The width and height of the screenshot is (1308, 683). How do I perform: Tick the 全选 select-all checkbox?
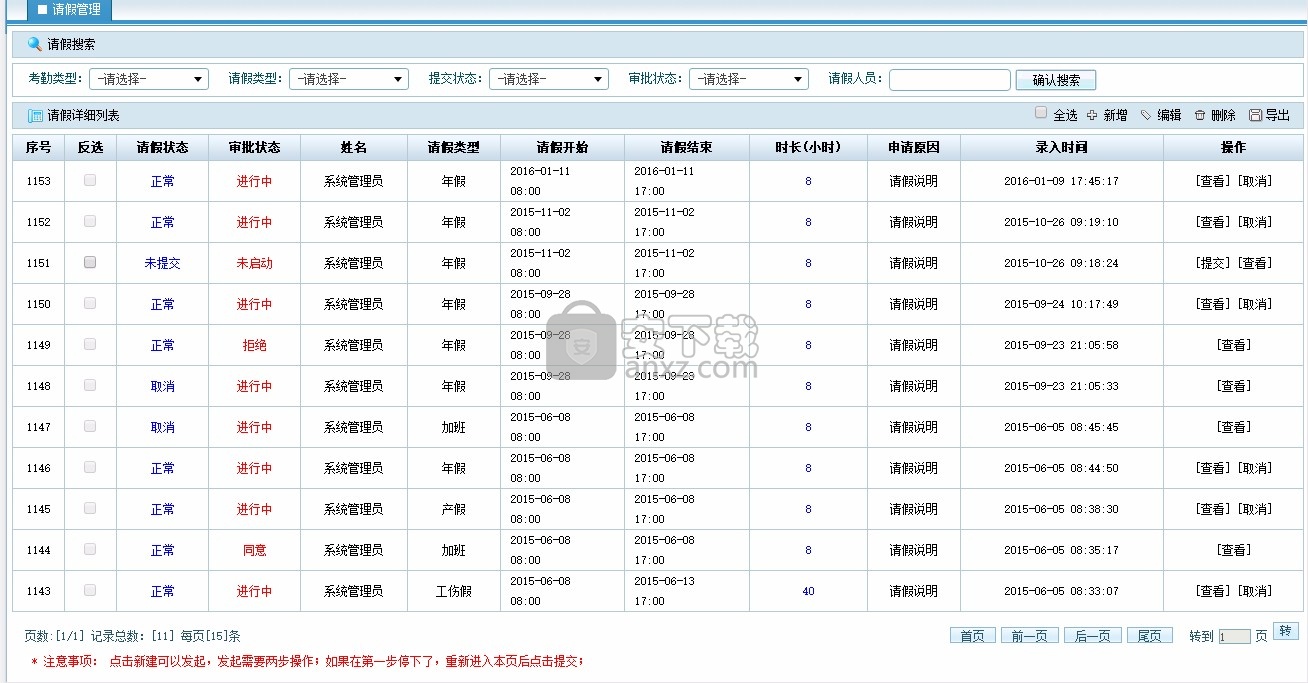pyautogui.click(x=1041, y=113)
